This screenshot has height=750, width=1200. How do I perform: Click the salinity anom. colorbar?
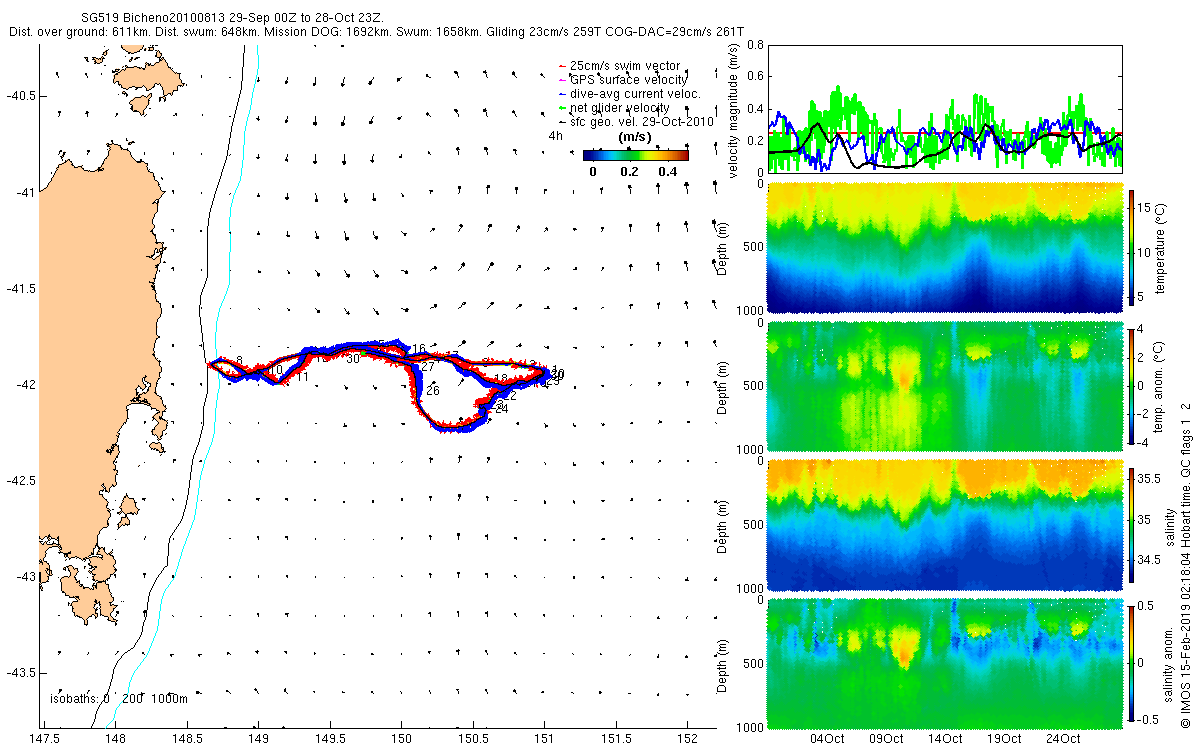pyautogui.click(x=1132, y=662)
